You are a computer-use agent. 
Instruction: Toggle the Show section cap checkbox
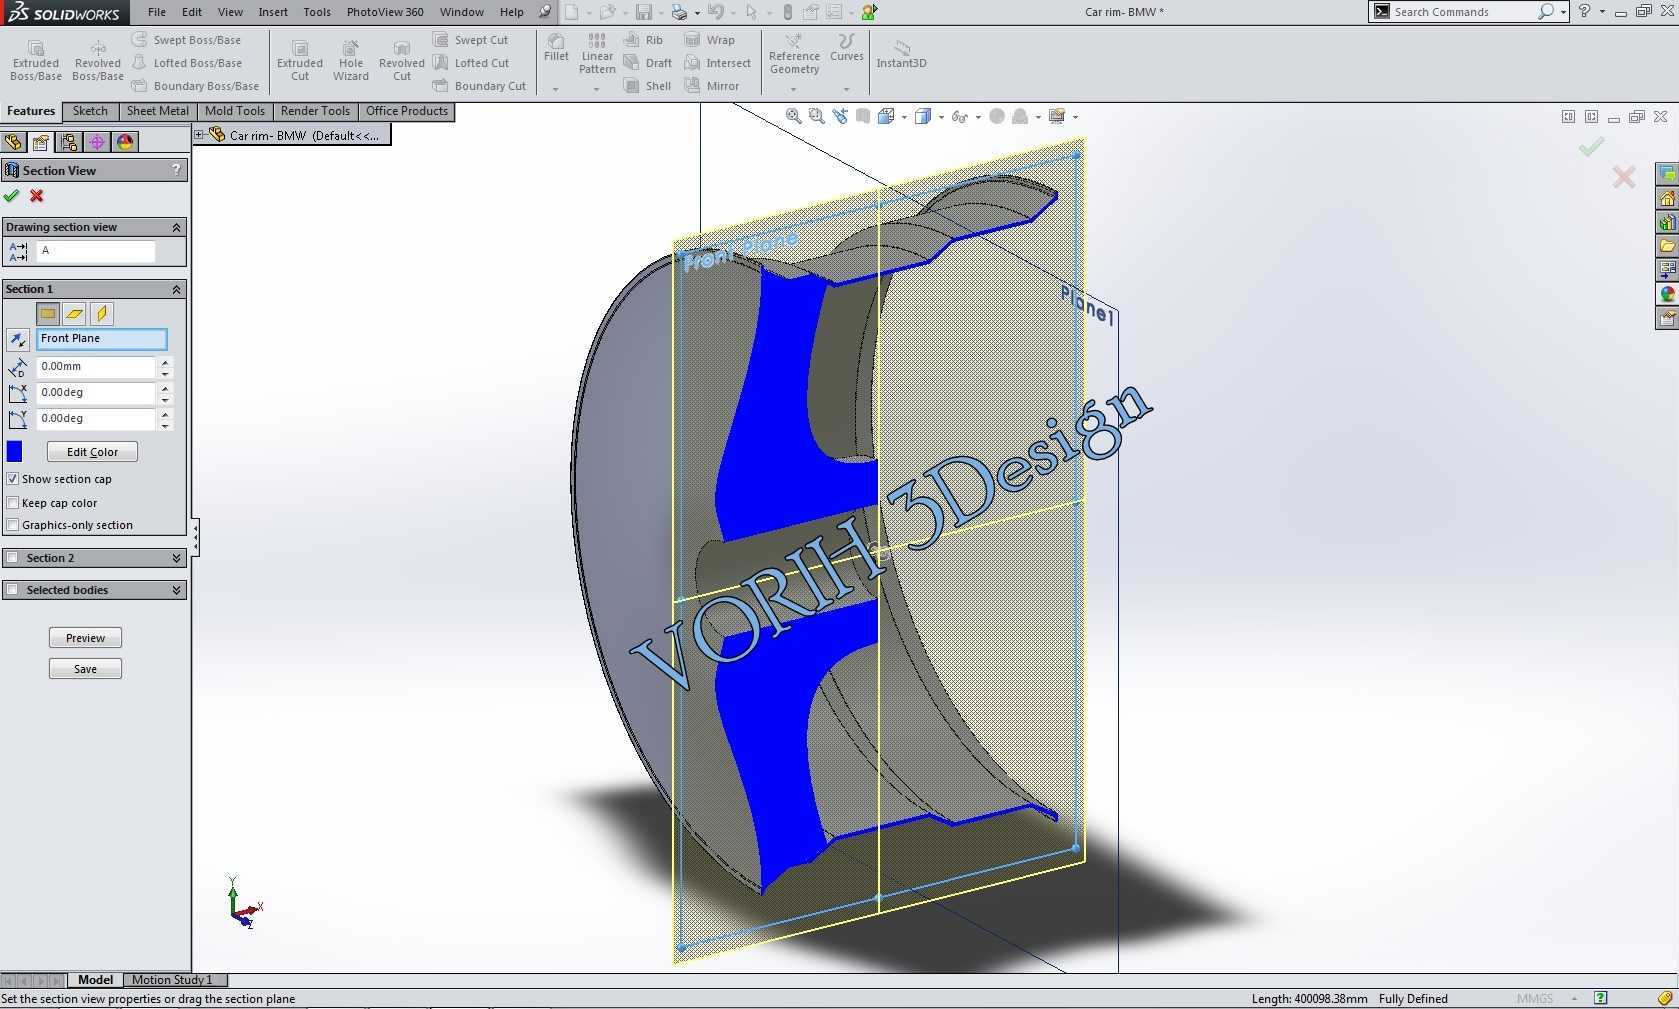13,479
